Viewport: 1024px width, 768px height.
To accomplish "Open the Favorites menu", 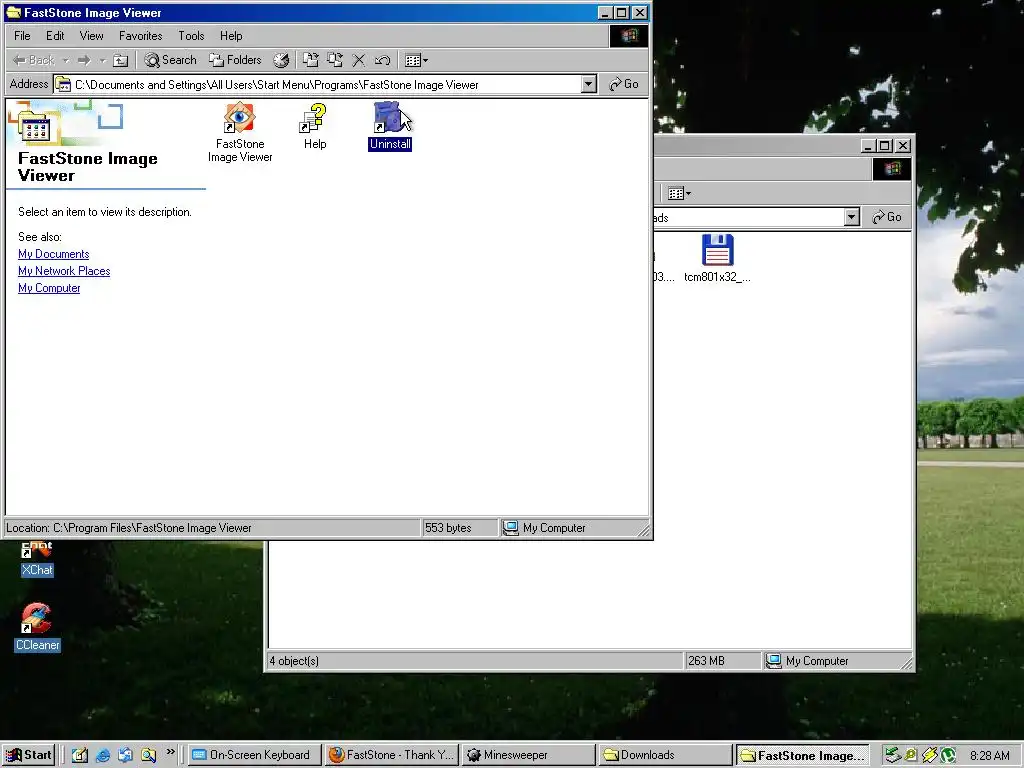I will coord(140,36).
